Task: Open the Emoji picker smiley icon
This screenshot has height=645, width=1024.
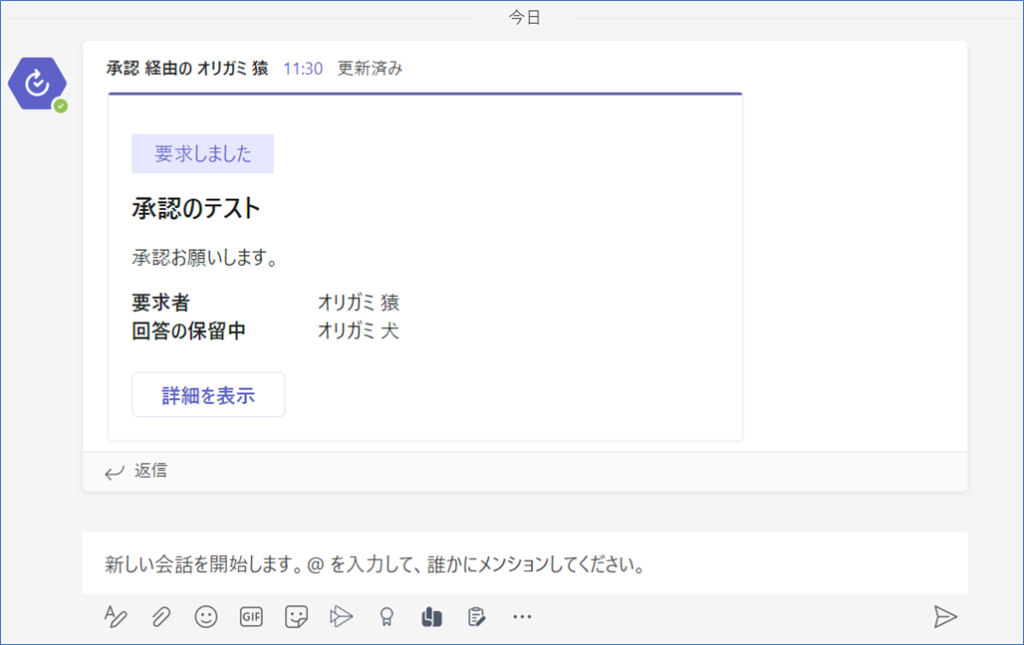Action: tap(206, 617)
